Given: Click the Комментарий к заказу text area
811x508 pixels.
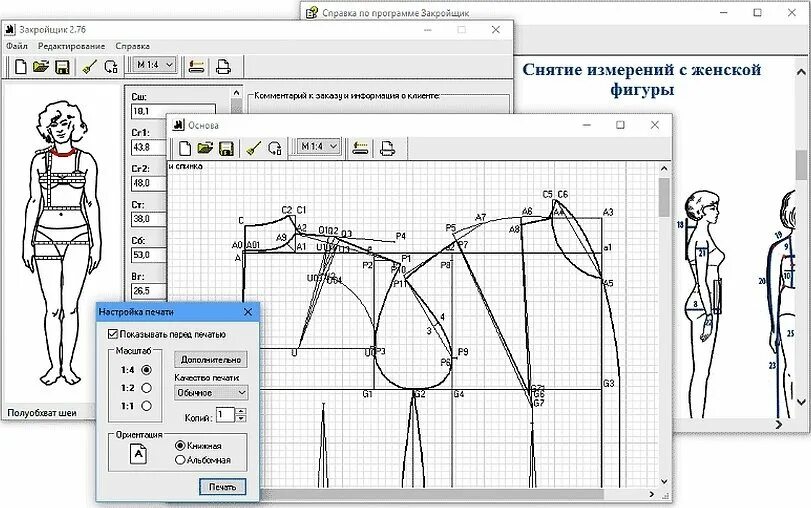Looking at the screenshot, I should (x=379, y=106).
